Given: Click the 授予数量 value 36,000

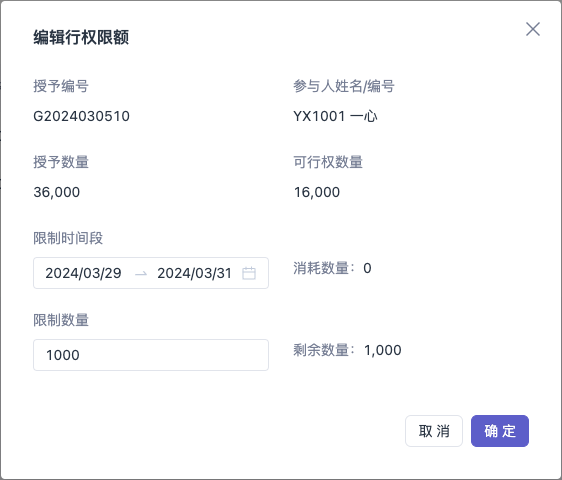Looking at the screenshot, I should pyautogui.click(x=57, y=192).
